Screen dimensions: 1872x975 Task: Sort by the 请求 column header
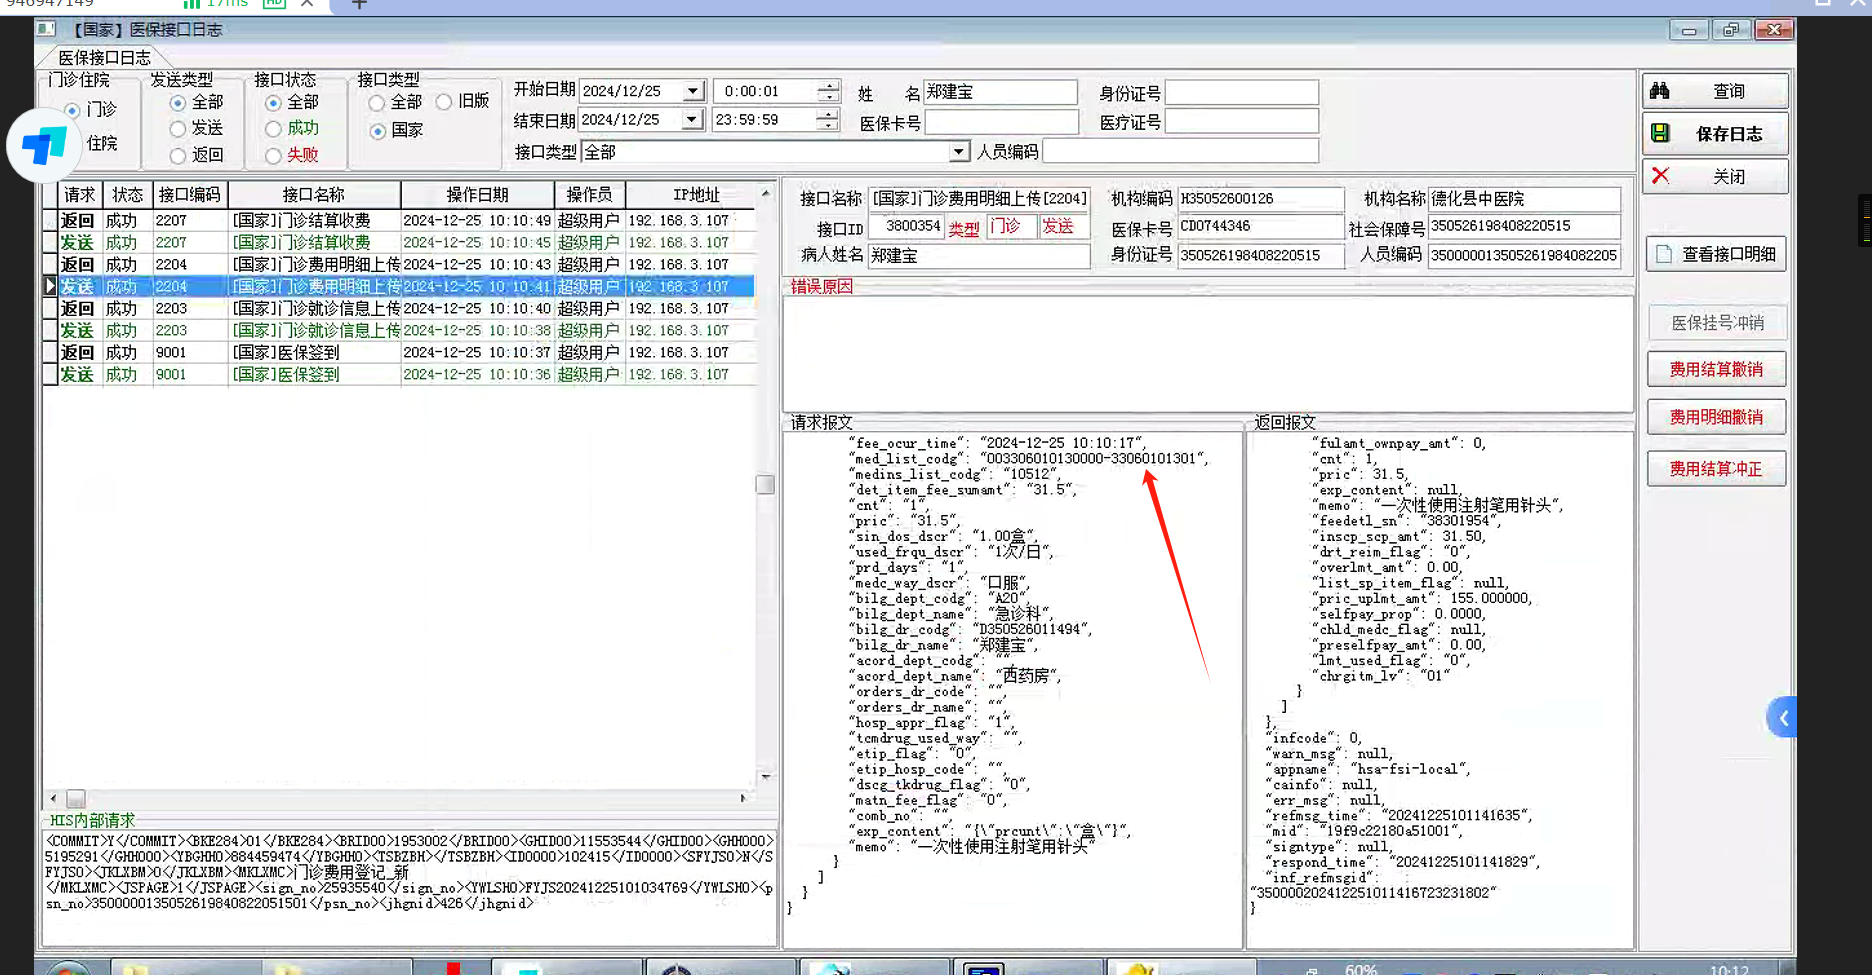click(x=80, y=195)
